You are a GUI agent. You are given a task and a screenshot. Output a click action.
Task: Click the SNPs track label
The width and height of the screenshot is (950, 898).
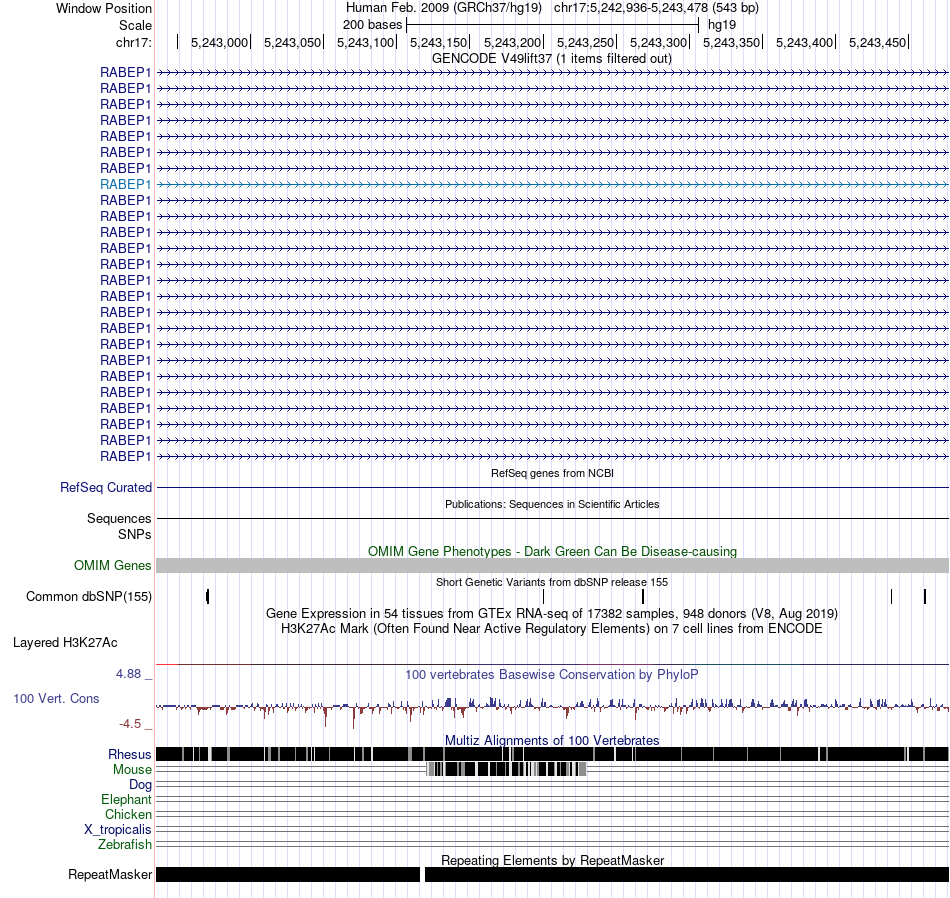(135, 534)
